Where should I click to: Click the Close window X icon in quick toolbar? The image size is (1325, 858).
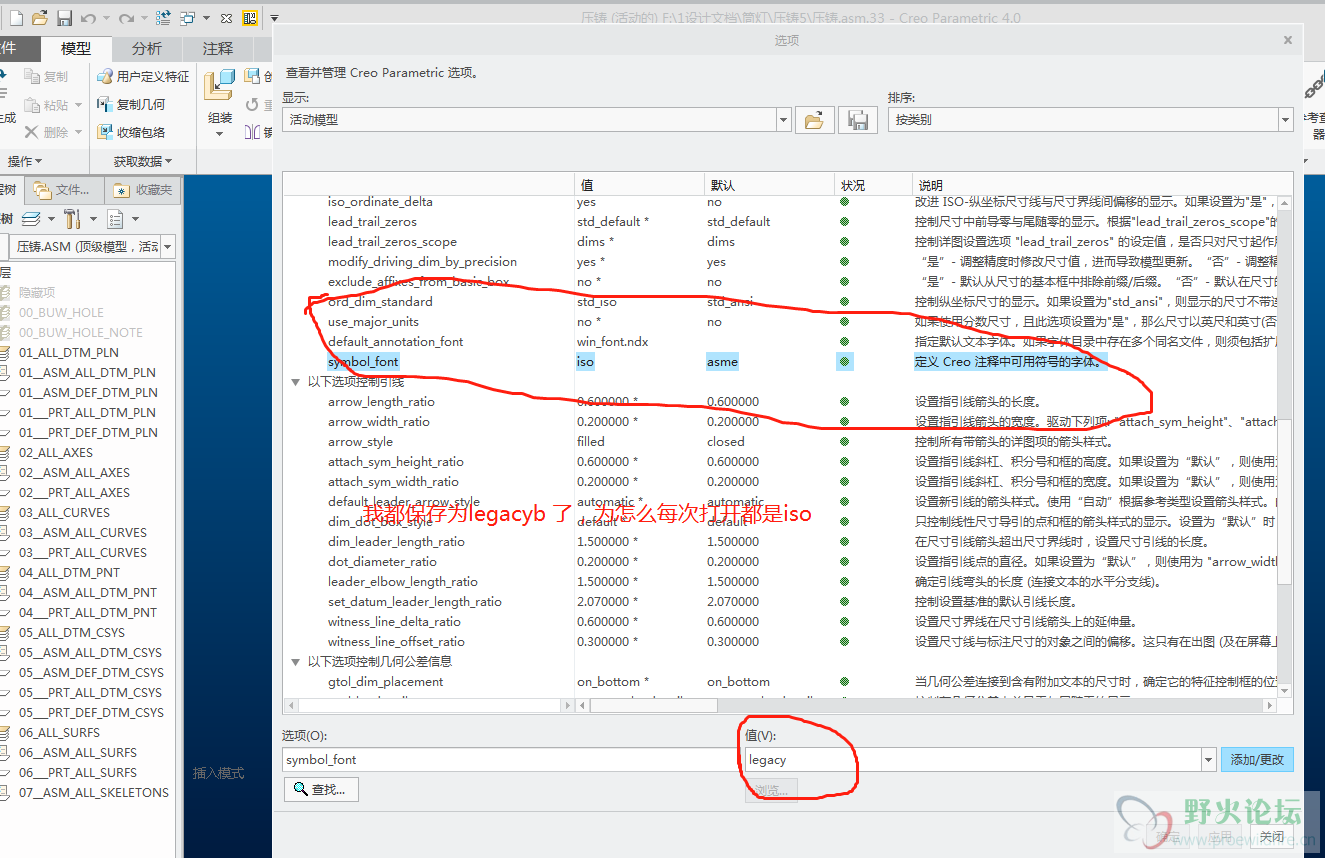pos(226,18)
